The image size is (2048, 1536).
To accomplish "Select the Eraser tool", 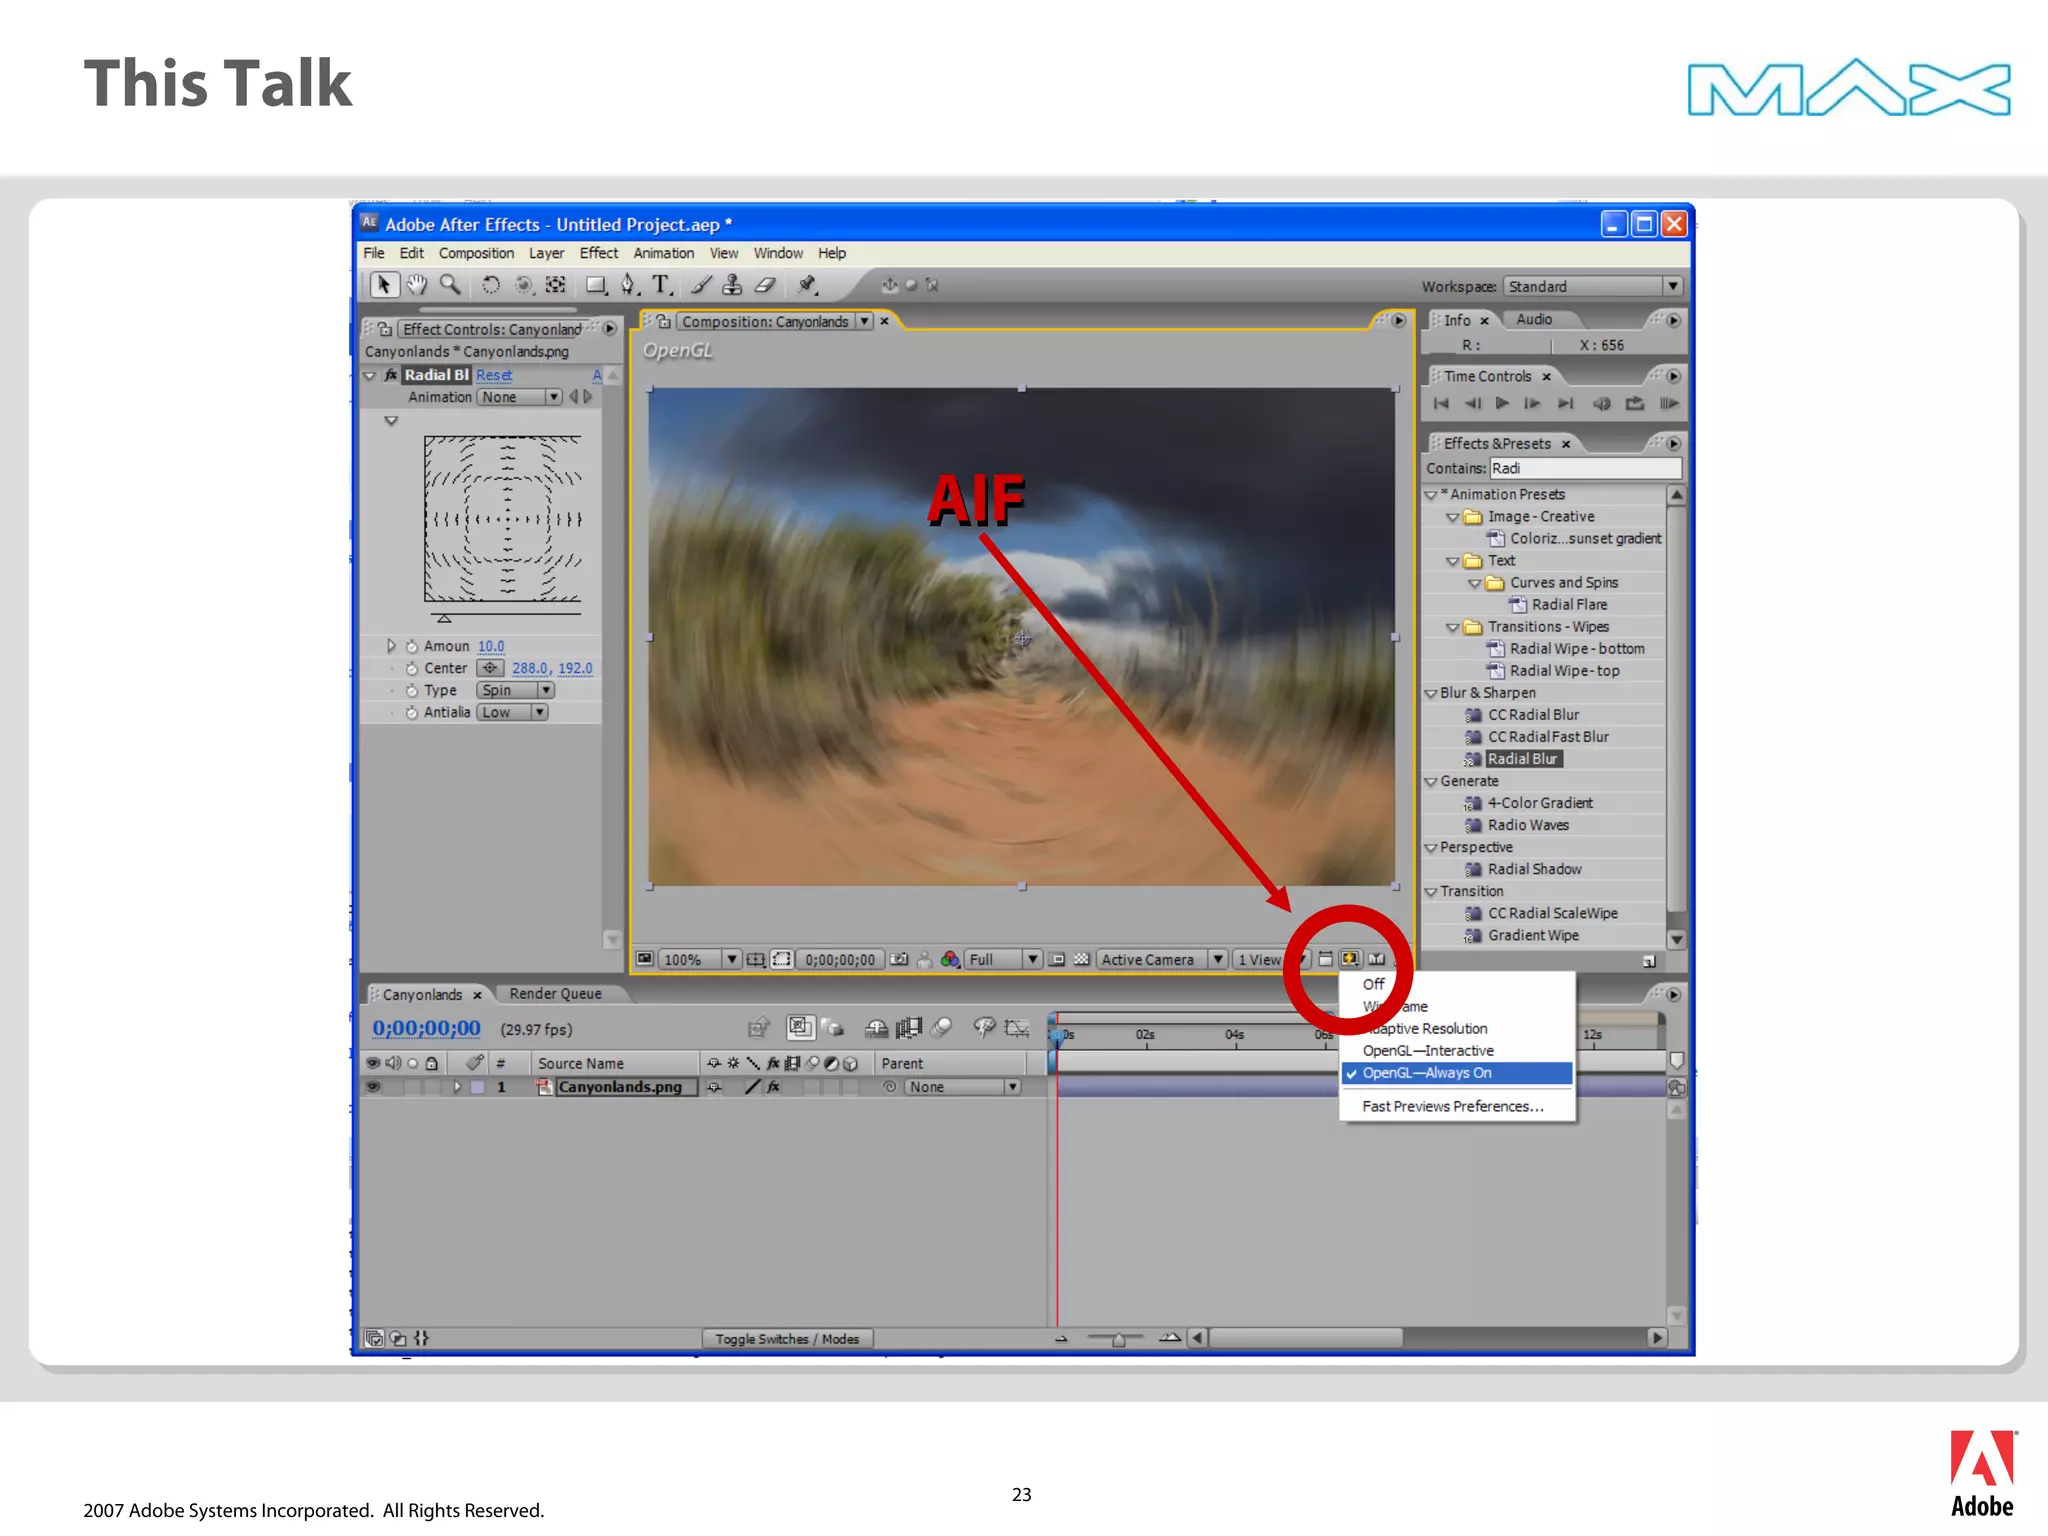I will pyautogui.click(x=765, y=285).
